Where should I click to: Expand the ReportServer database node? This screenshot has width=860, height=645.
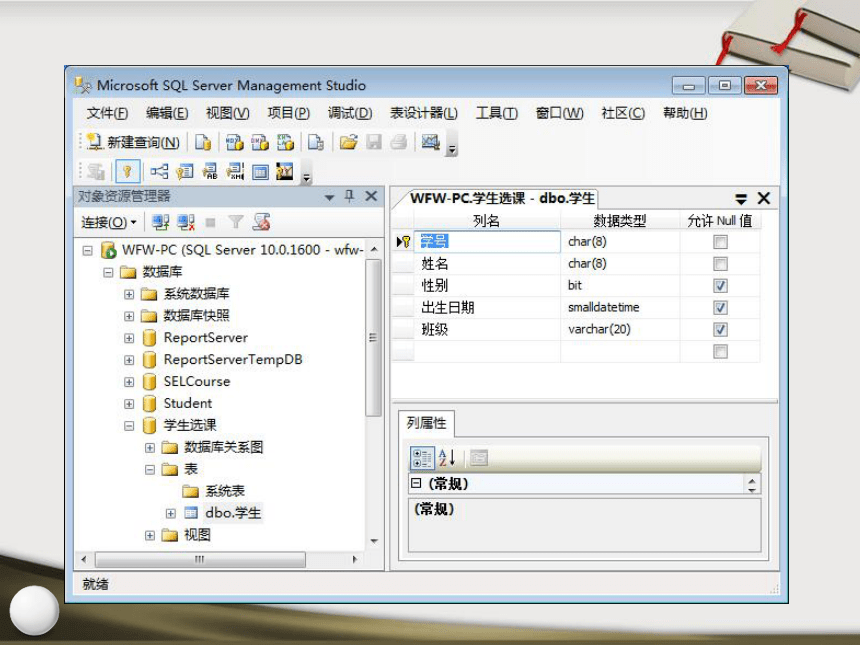pyautogui.click(x=129, y=338)
